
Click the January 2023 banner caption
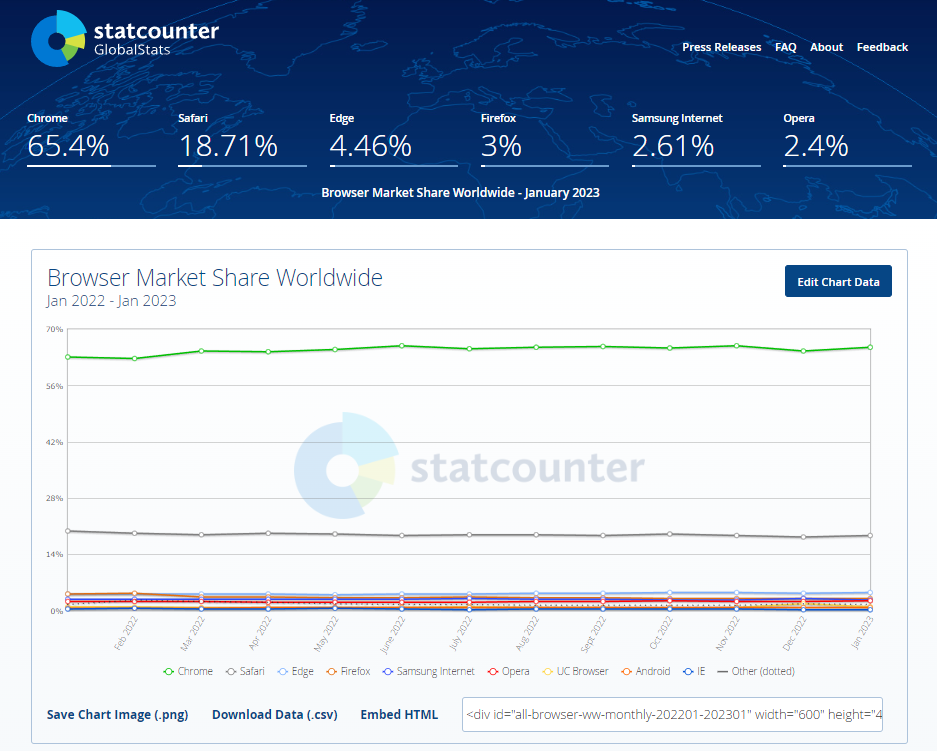point(460,192)
